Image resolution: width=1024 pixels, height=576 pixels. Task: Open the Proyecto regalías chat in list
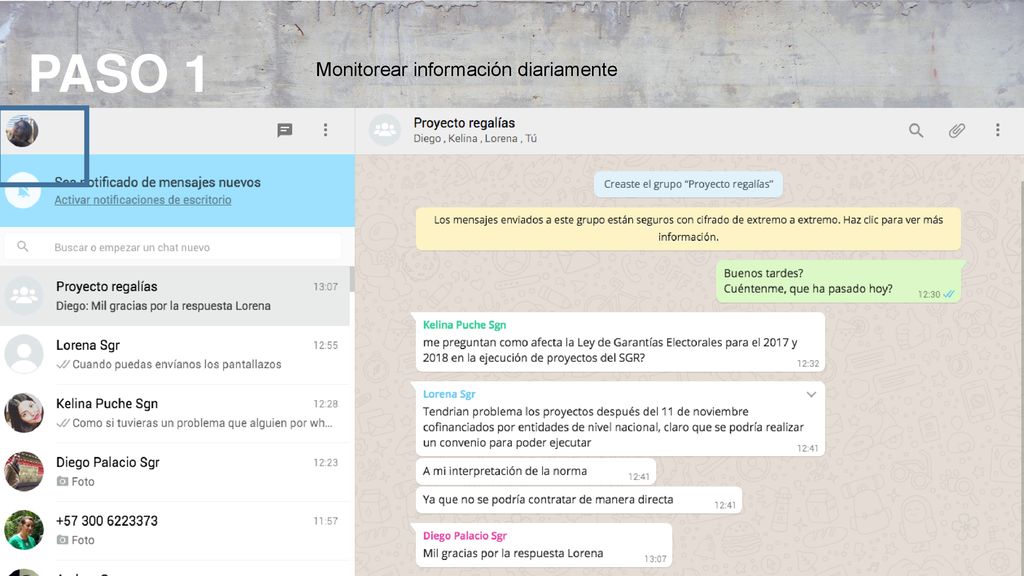coord(175,296)
